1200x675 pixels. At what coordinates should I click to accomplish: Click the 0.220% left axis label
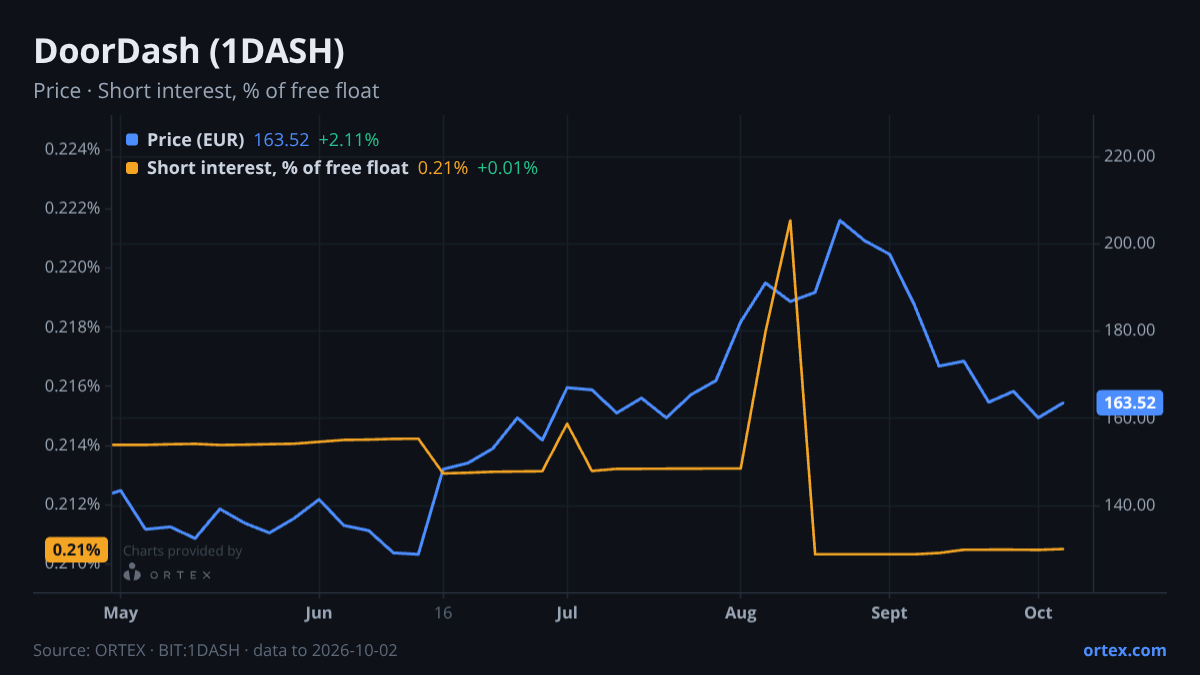click(x=73, y=268)
